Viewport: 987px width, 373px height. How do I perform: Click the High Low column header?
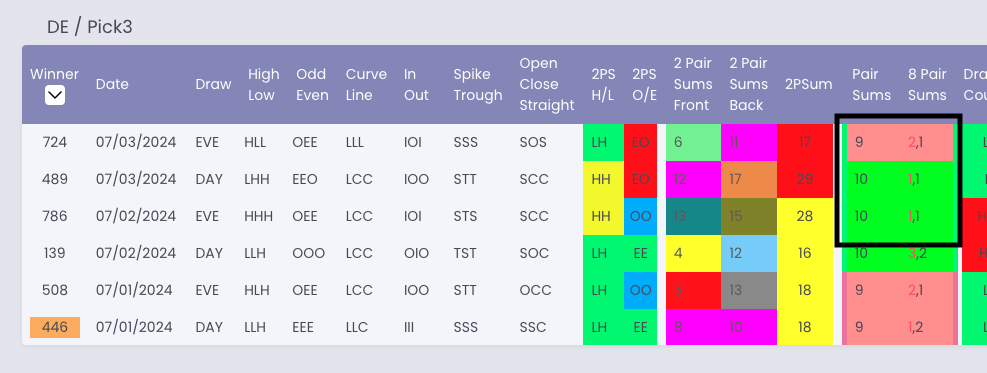[x=263, y=84]
